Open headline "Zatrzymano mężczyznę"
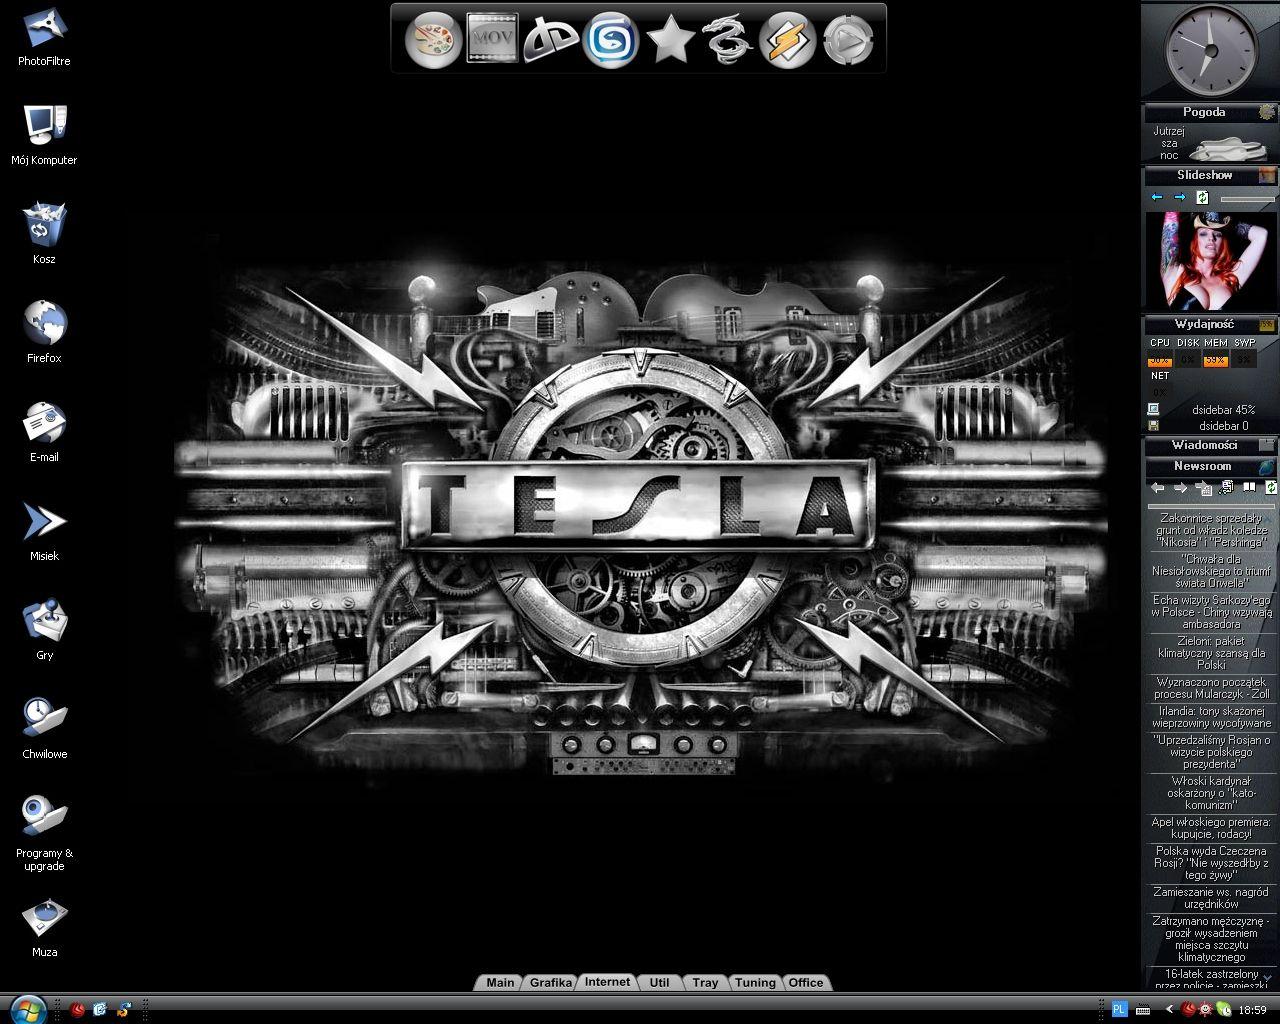The height and width of the screenshot is (1024, 1280). (1211, 938)
